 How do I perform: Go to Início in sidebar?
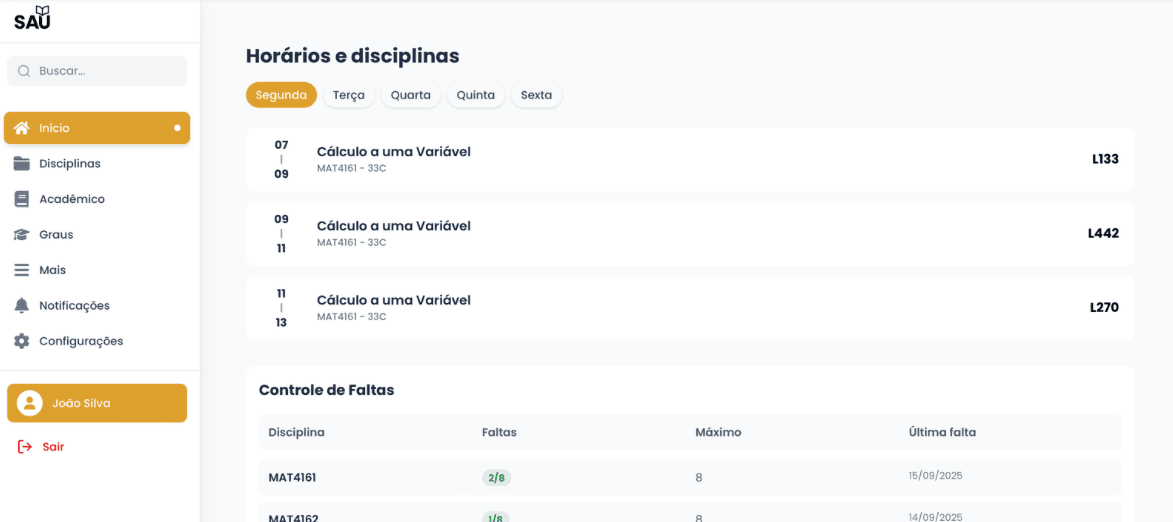[x=97, y=128]
